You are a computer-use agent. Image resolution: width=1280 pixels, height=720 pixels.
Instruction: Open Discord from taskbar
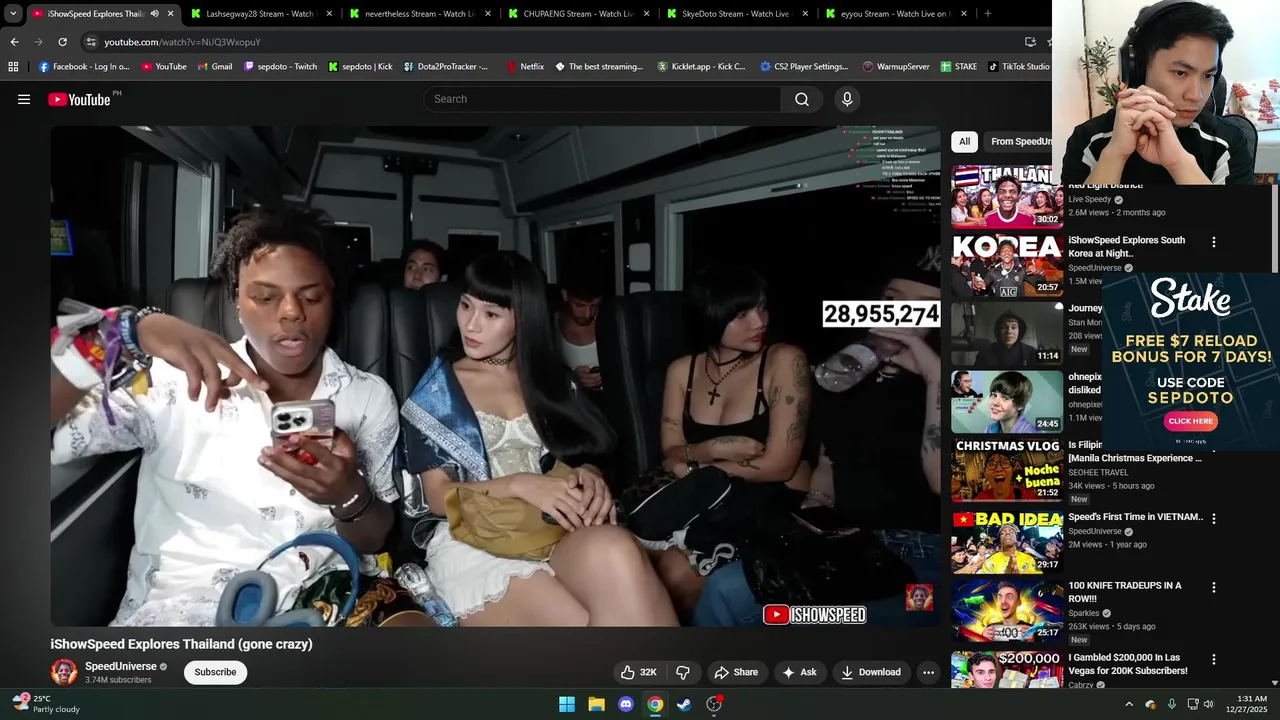(x=625, y=704)
